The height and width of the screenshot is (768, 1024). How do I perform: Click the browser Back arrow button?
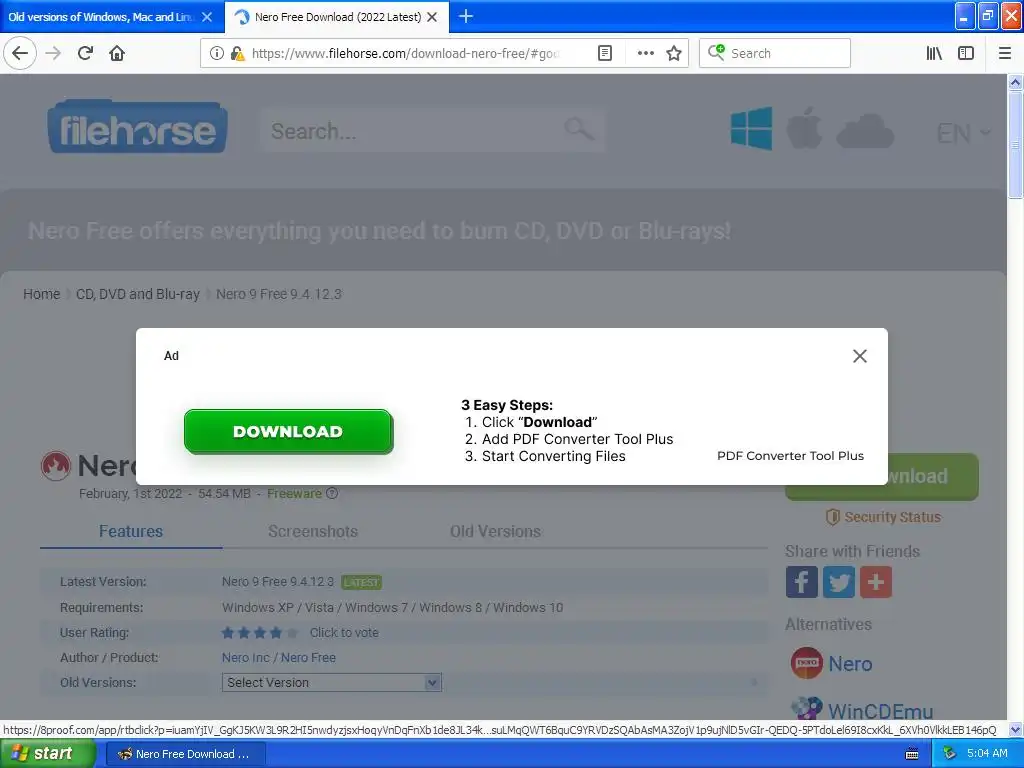click(20, 53)
